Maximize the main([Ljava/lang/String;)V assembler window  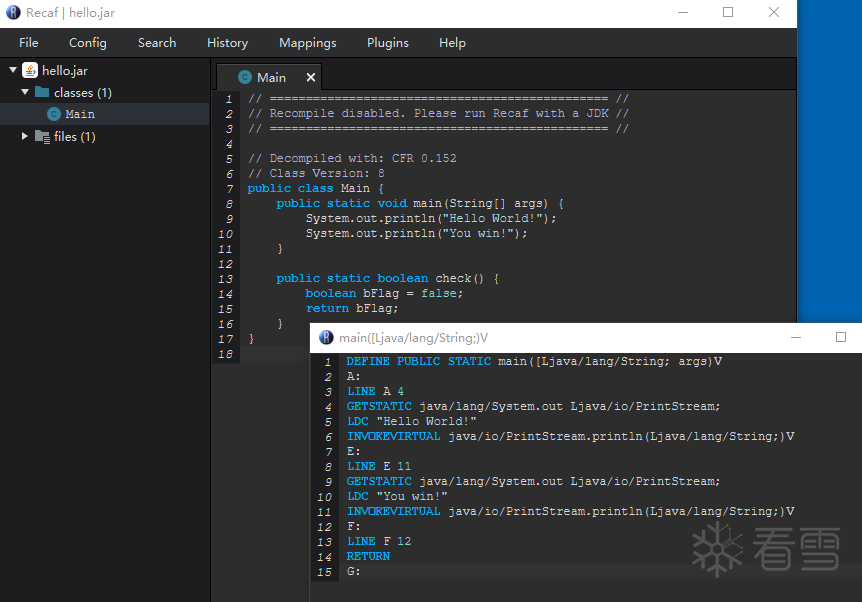pos(841,337)
